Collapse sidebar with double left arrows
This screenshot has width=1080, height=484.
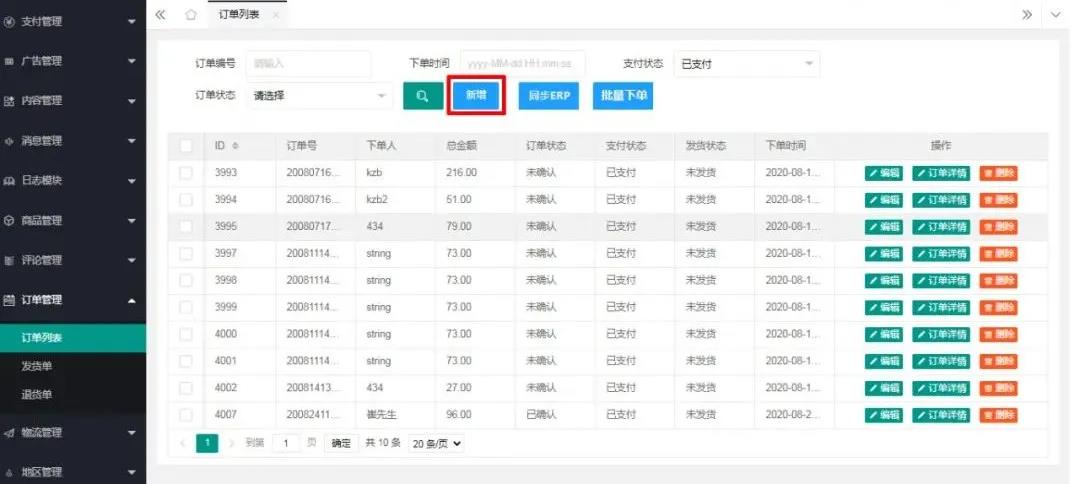(160, 14)
